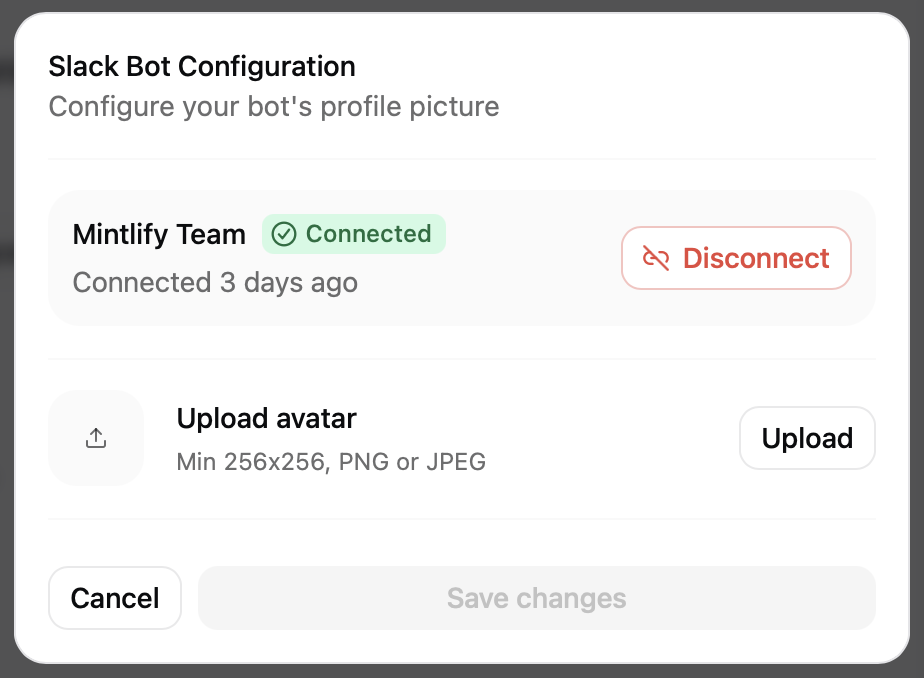Disconnect the Mintlify Team workspace
The width and height of the screenshot is (924, 678).
tap(736, 258)
